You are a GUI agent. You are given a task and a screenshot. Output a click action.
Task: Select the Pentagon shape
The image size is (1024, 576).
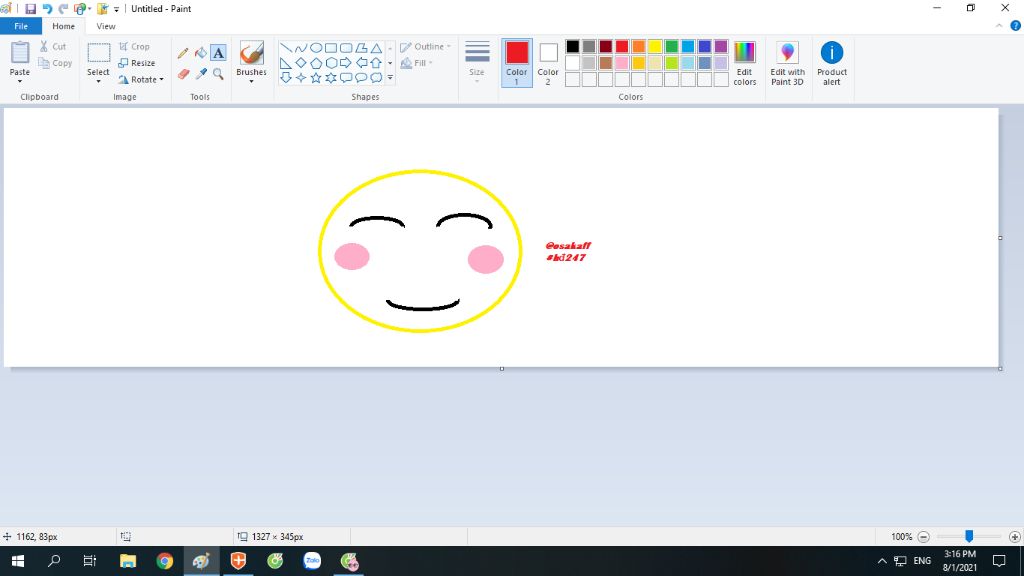point(316,63)
